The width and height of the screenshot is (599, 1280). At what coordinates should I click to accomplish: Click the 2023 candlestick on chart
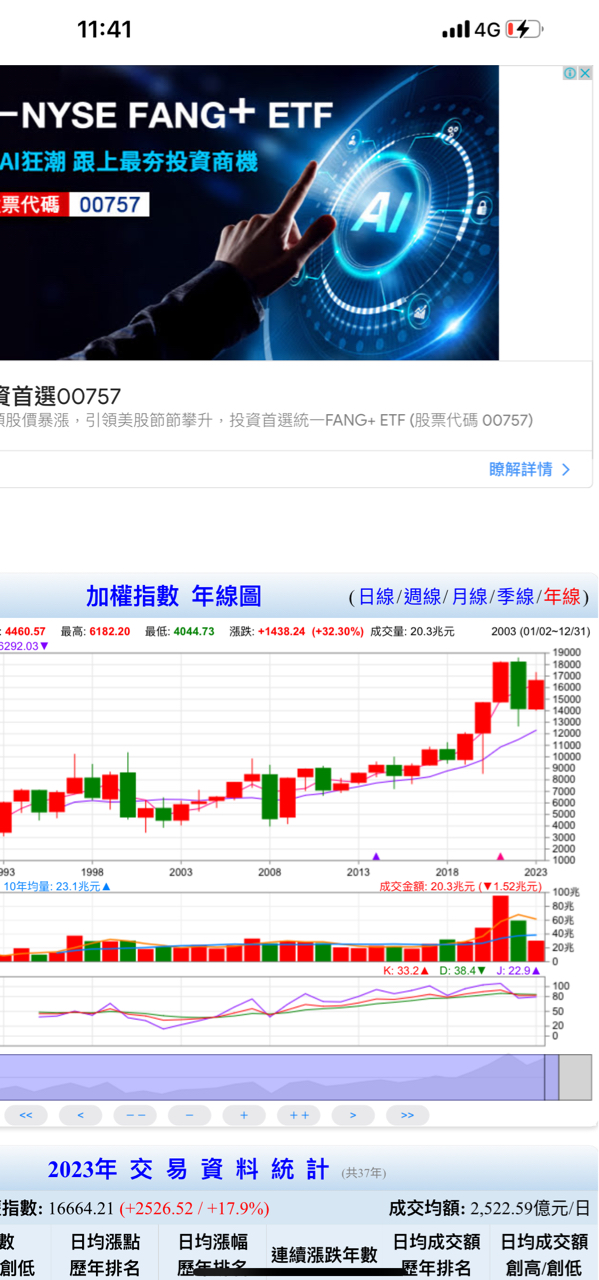536,693
